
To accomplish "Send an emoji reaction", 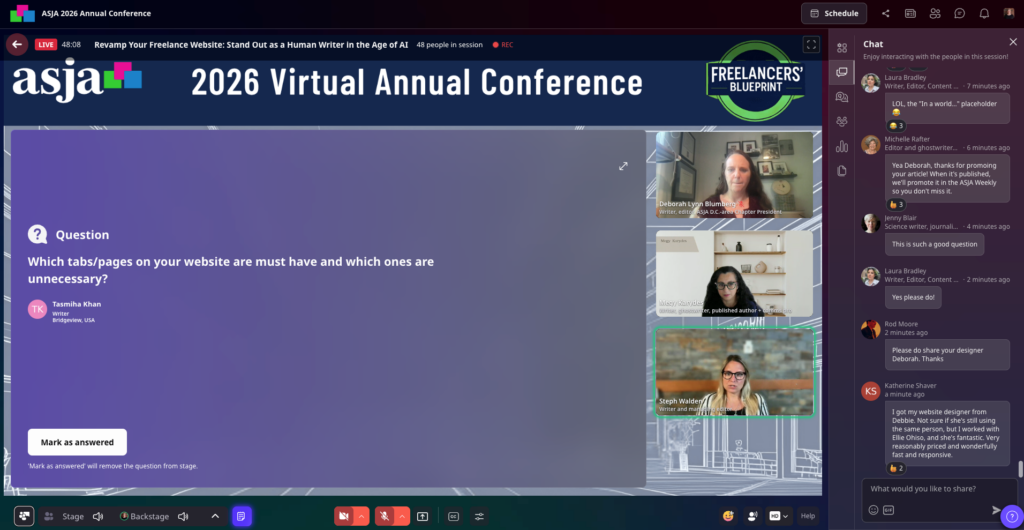I will [728, 516].
